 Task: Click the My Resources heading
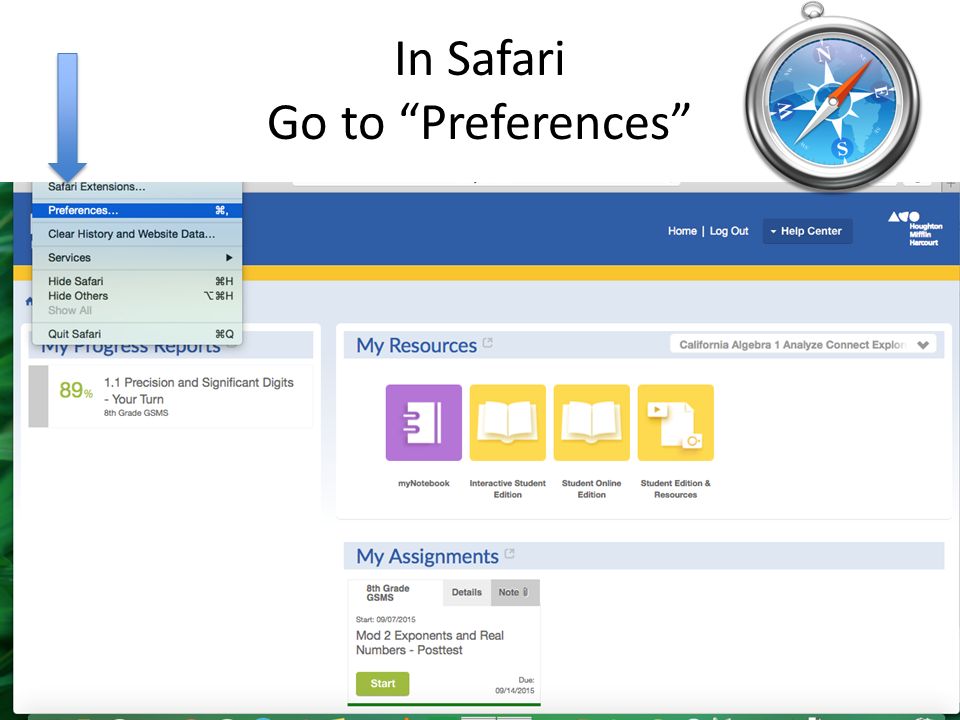(x=416, y=345)
